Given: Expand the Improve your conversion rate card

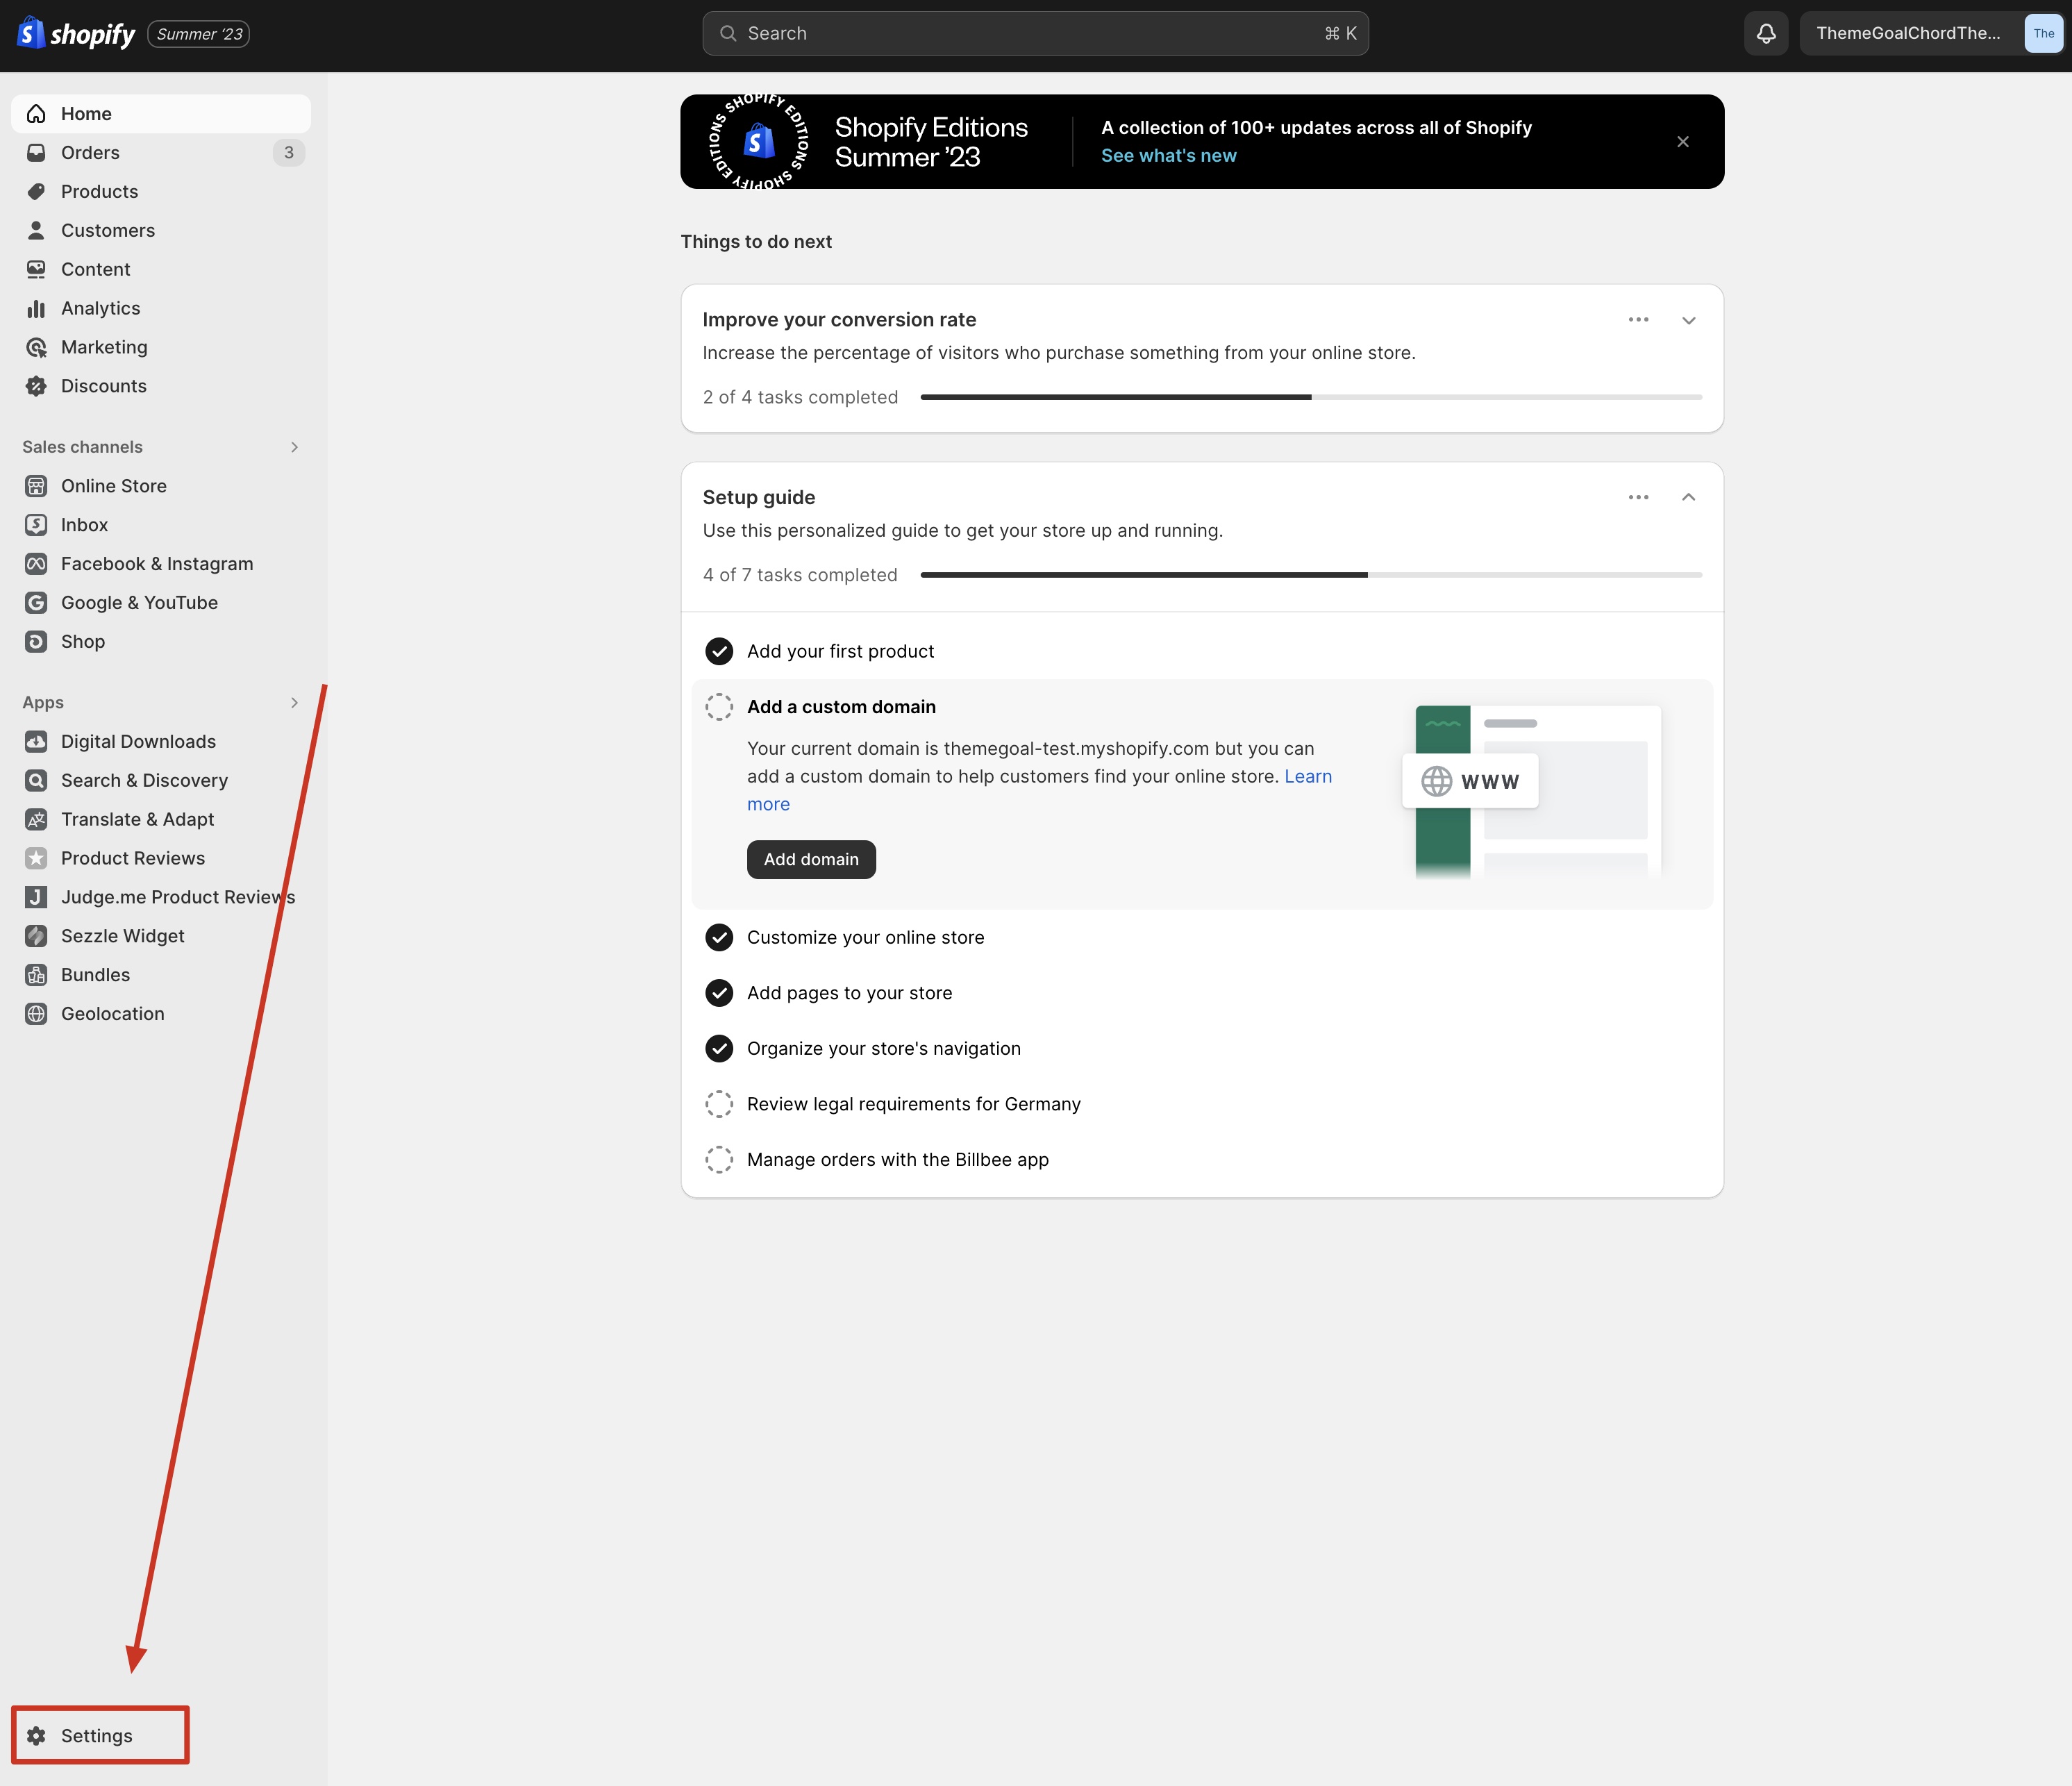Looking at the screenshot, I should click(1688, 320).
